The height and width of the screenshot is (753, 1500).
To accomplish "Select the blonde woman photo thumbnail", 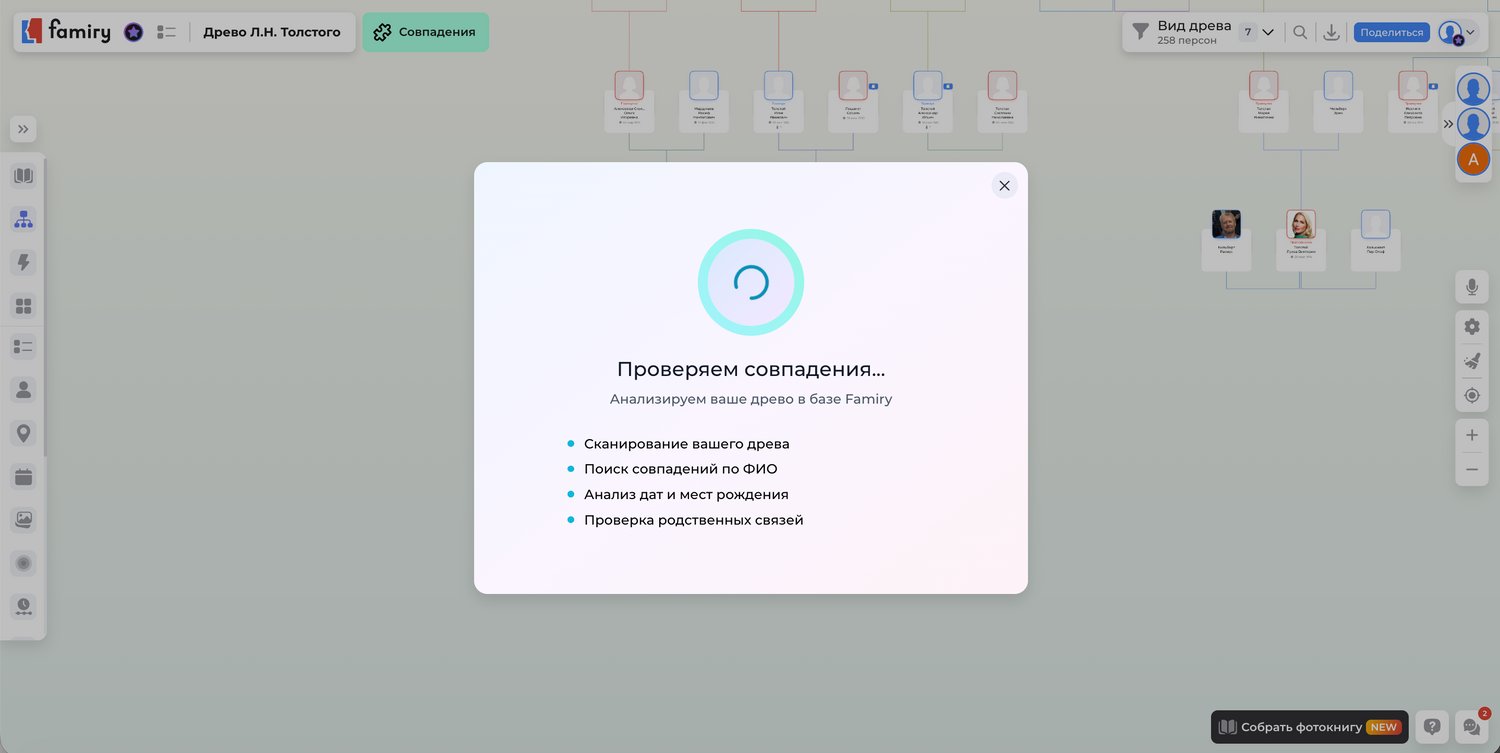I will tap(1301, 225).
